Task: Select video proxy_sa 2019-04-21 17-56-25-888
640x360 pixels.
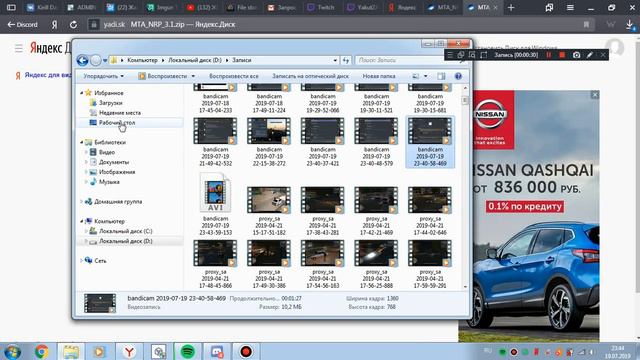Action: (376, 264)
